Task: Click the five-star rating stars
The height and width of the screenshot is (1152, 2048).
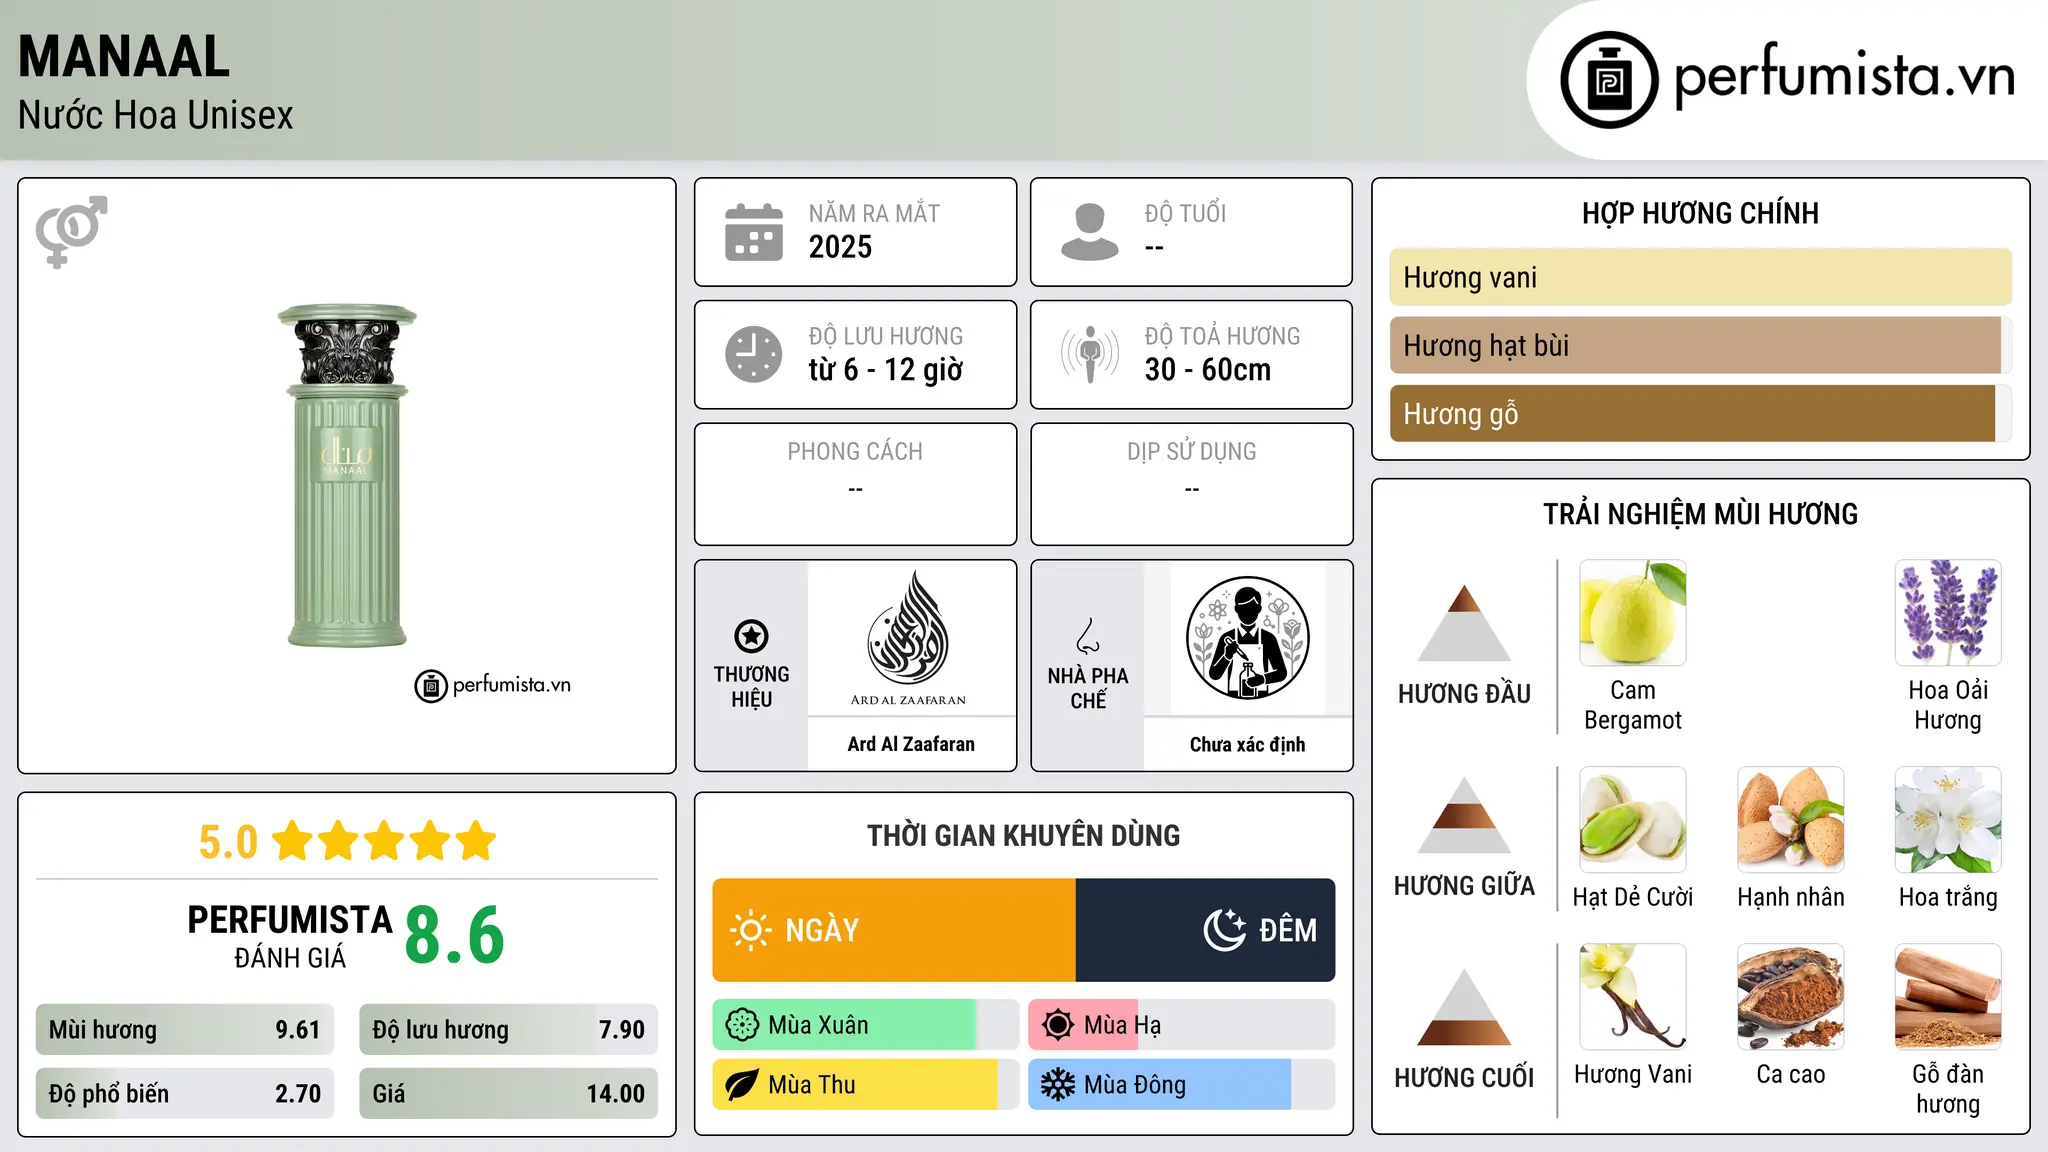Action: tap(384, 841)
